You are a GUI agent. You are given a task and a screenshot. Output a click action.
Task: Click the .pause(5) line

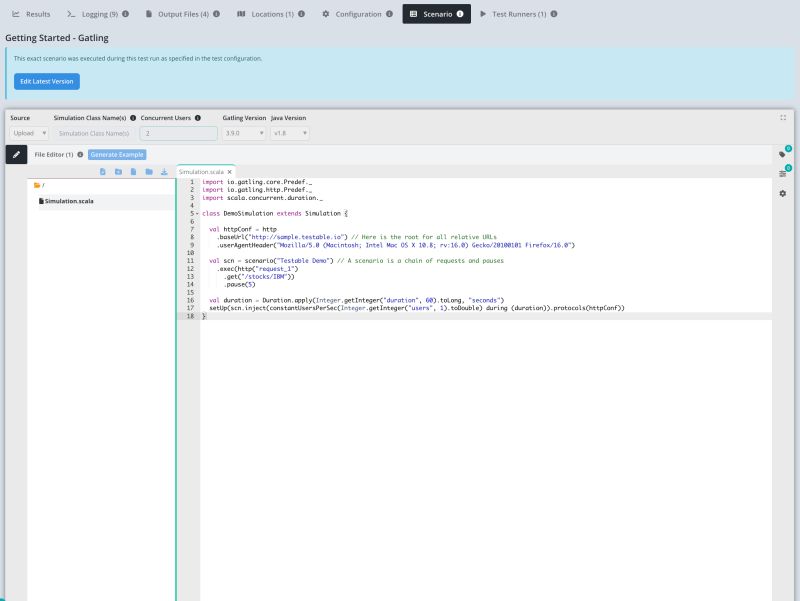pyautogui.click(x=239, y=285)
